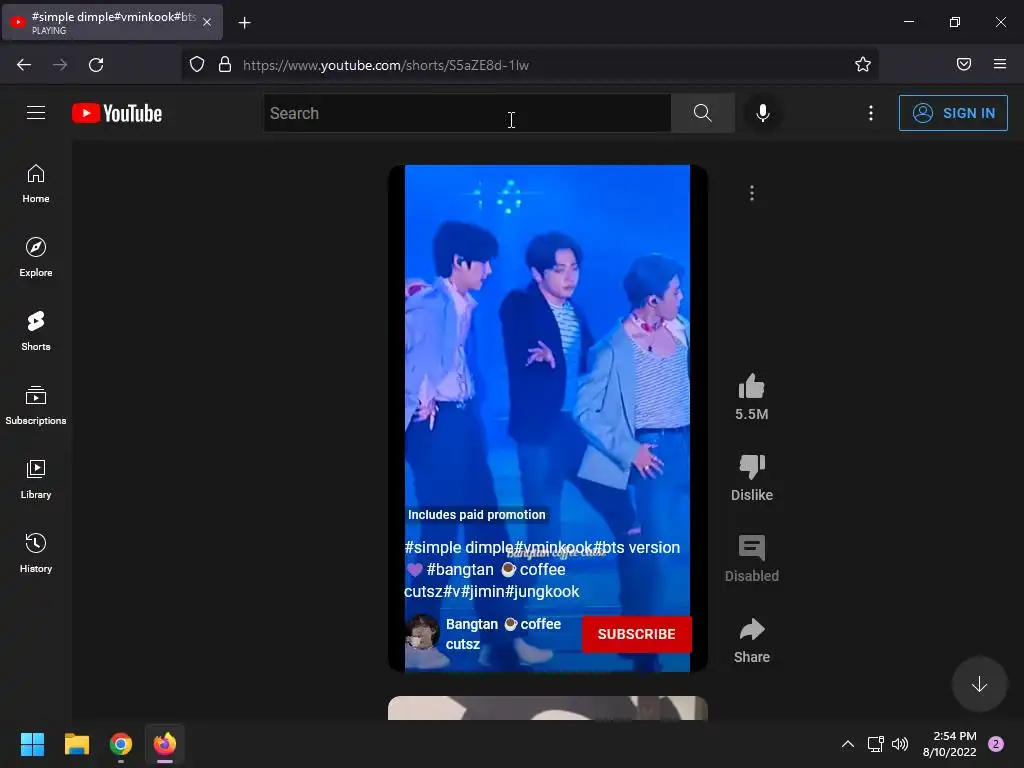Dislike the short with thumbs down

(x=752, y=466)
